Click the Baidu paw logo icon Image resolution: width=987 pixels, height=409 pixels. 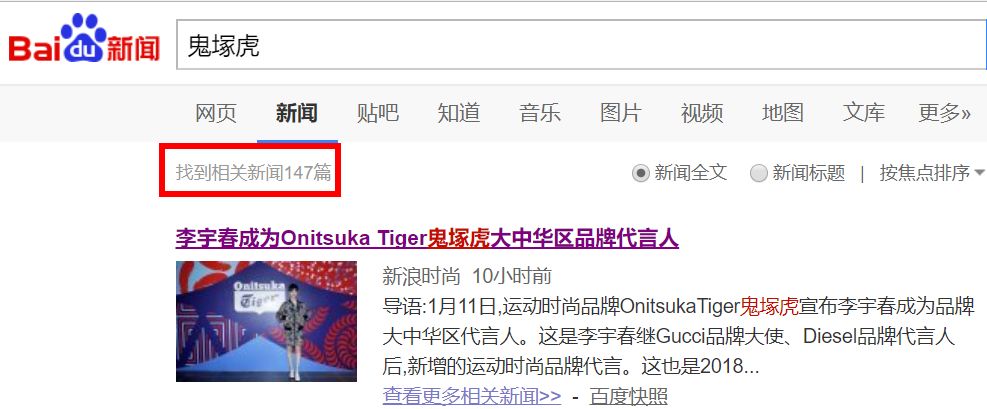point(84,37)
